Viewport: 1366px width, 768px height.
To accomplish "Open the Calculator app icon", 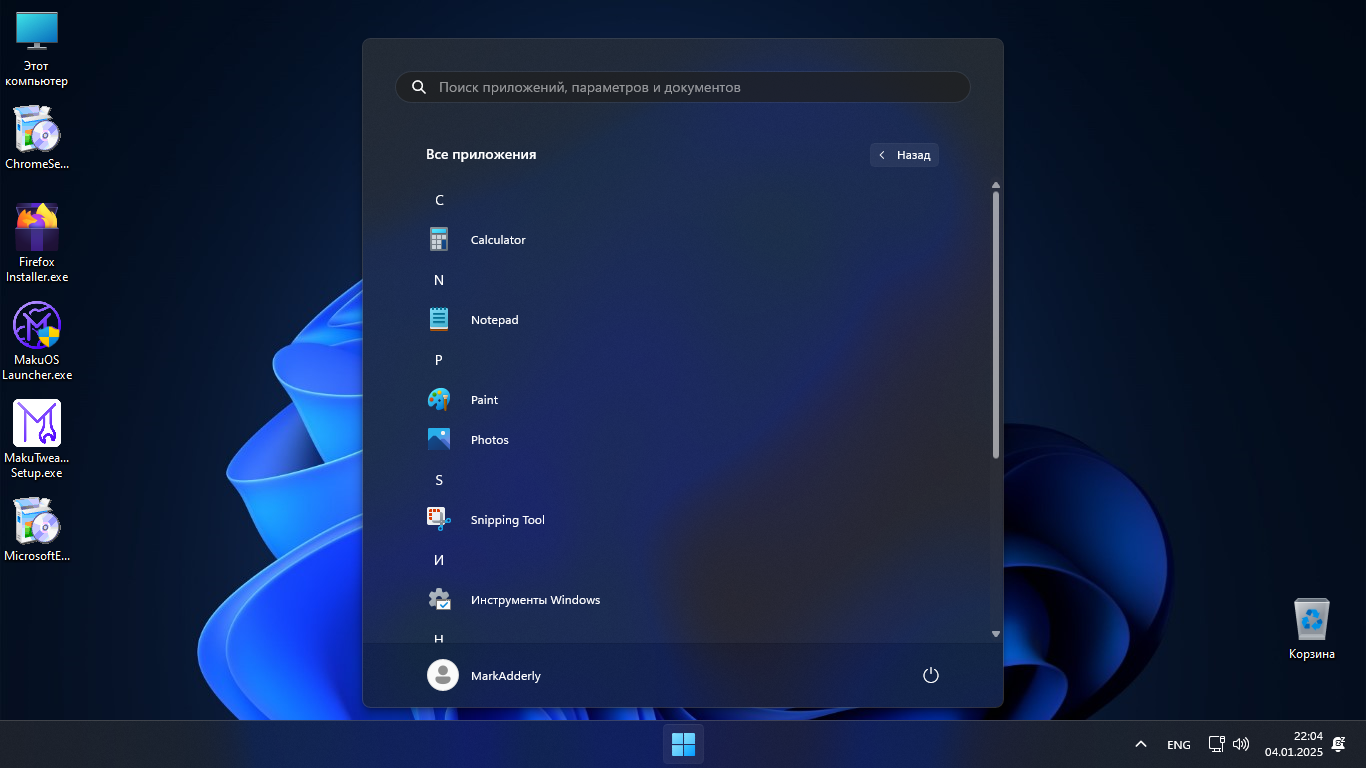I will click(438, 240).
